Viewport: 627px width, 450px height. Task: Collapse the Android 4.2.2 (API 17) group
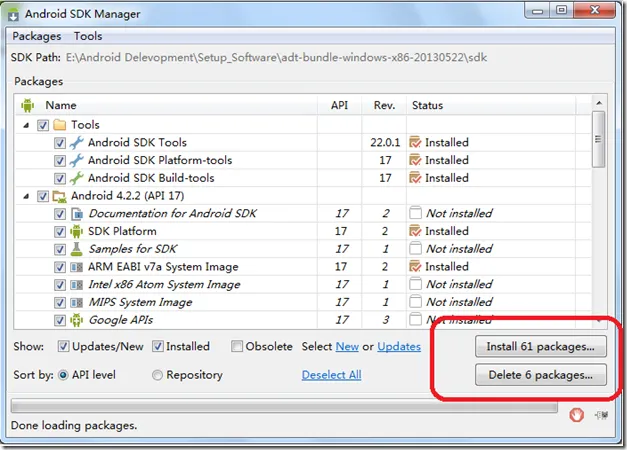point(26,196)
